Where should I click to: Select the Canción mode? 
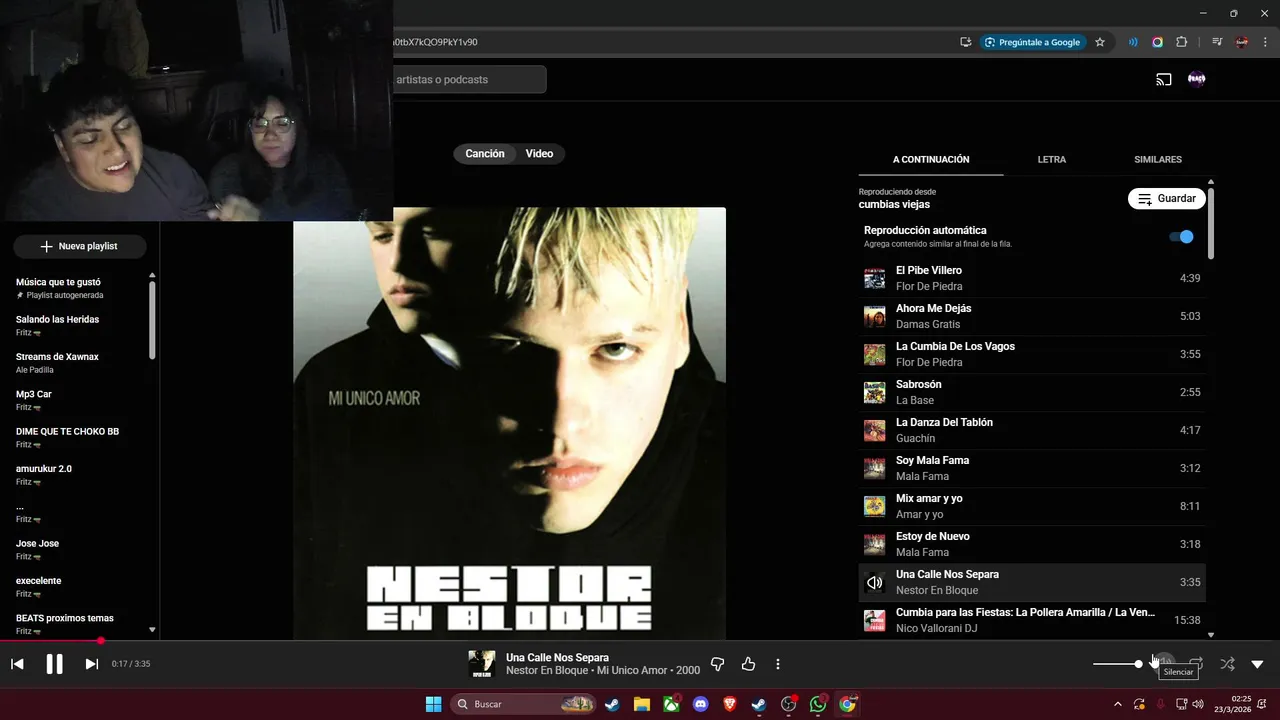[x=485, y=154]
